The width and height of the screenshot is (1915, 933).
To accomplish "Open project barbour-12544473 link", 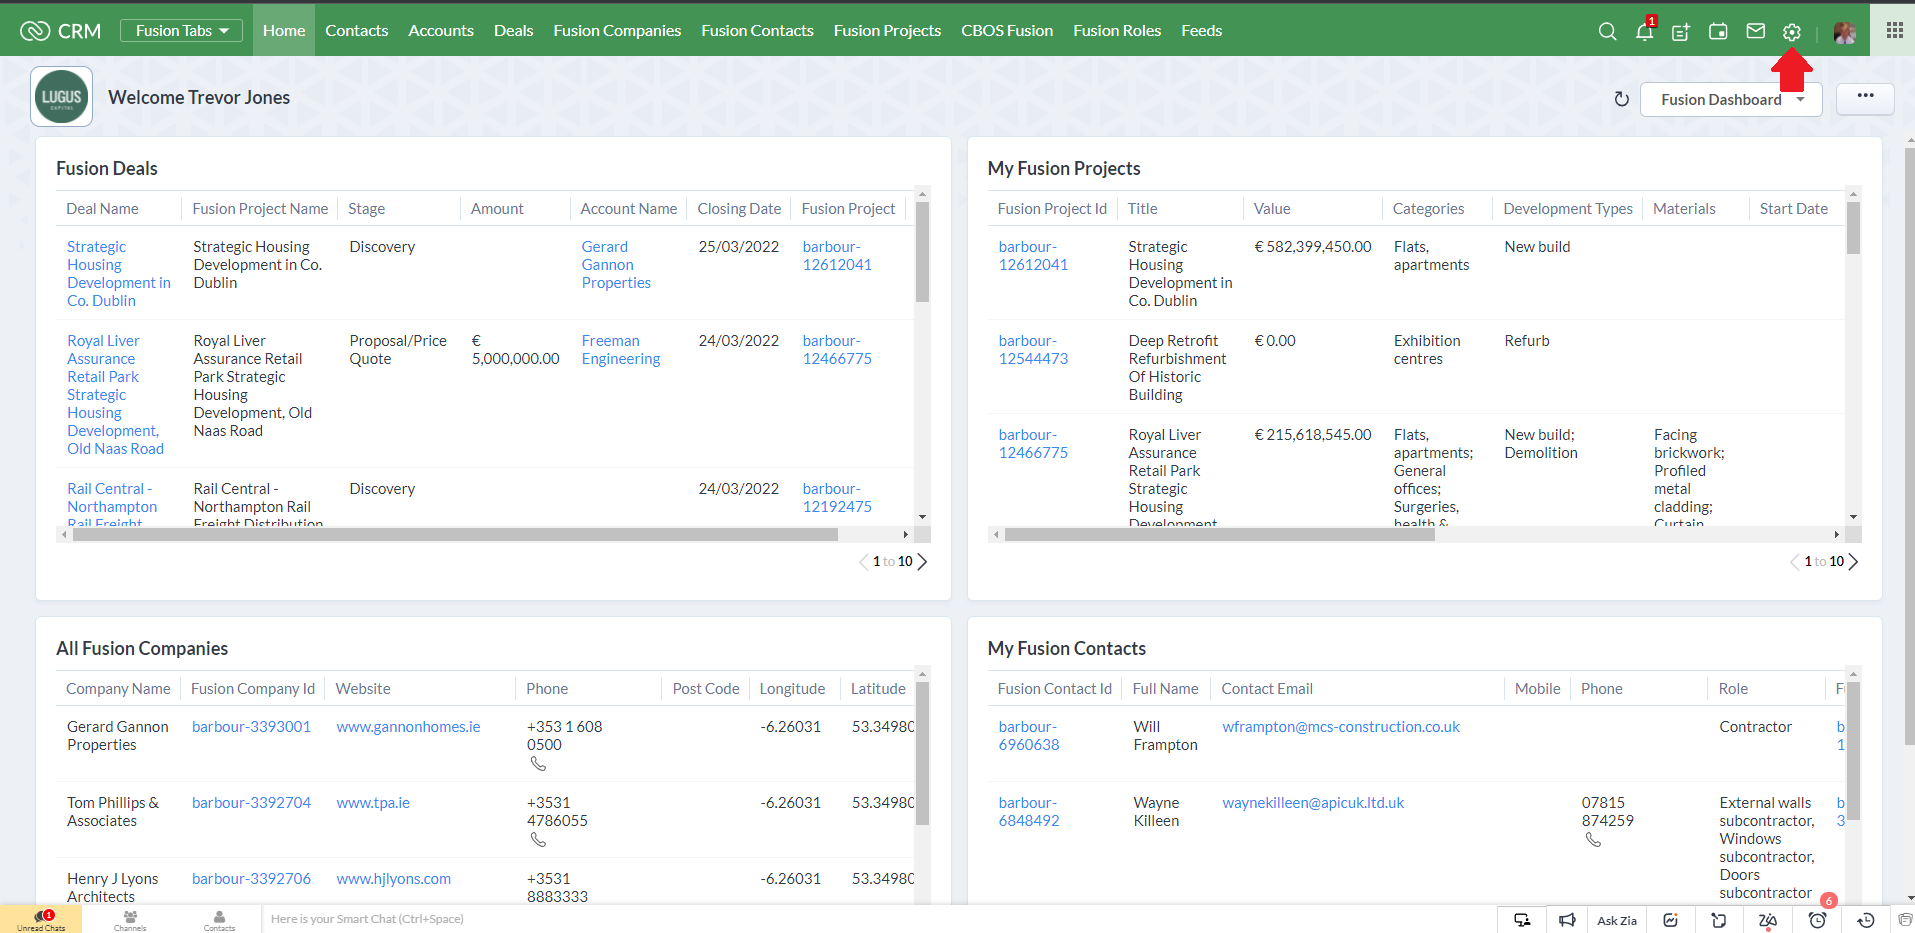I will [1033, 350].
